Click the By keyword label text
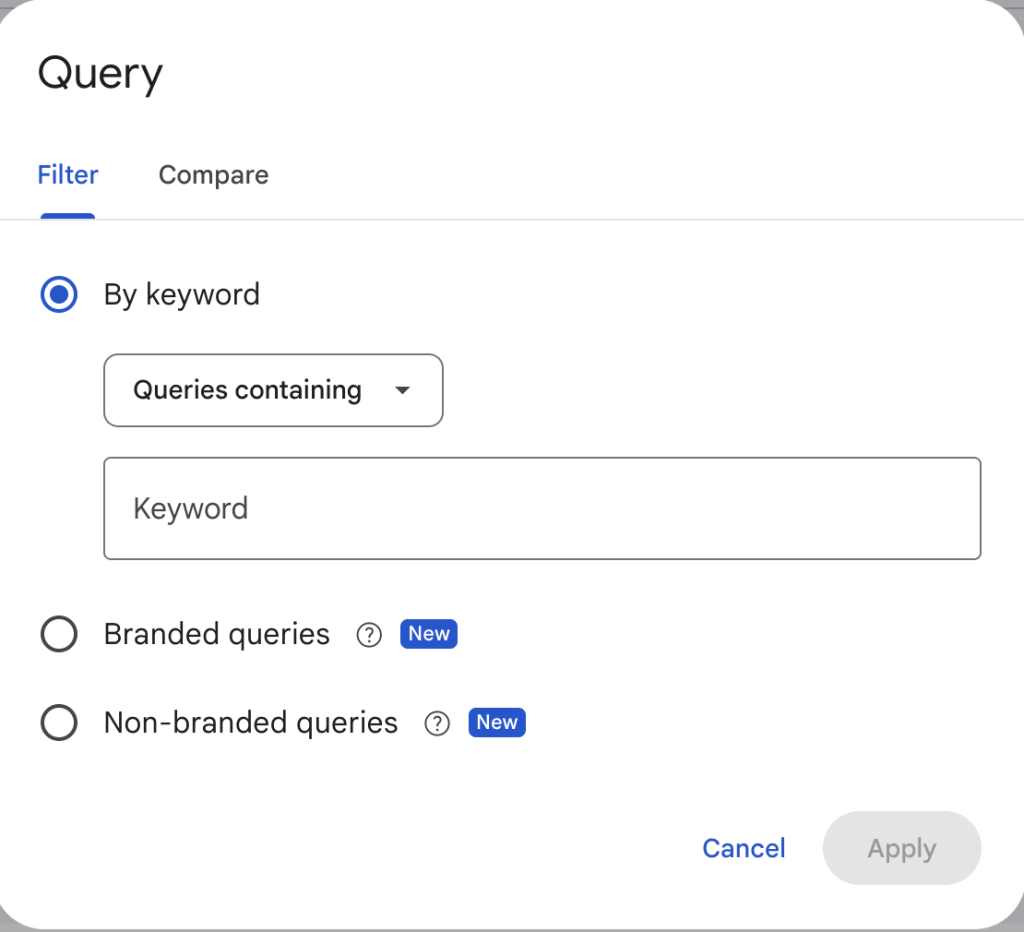Image resolution: width=1024 pixels, height=932 pixels. click(182, 295)
